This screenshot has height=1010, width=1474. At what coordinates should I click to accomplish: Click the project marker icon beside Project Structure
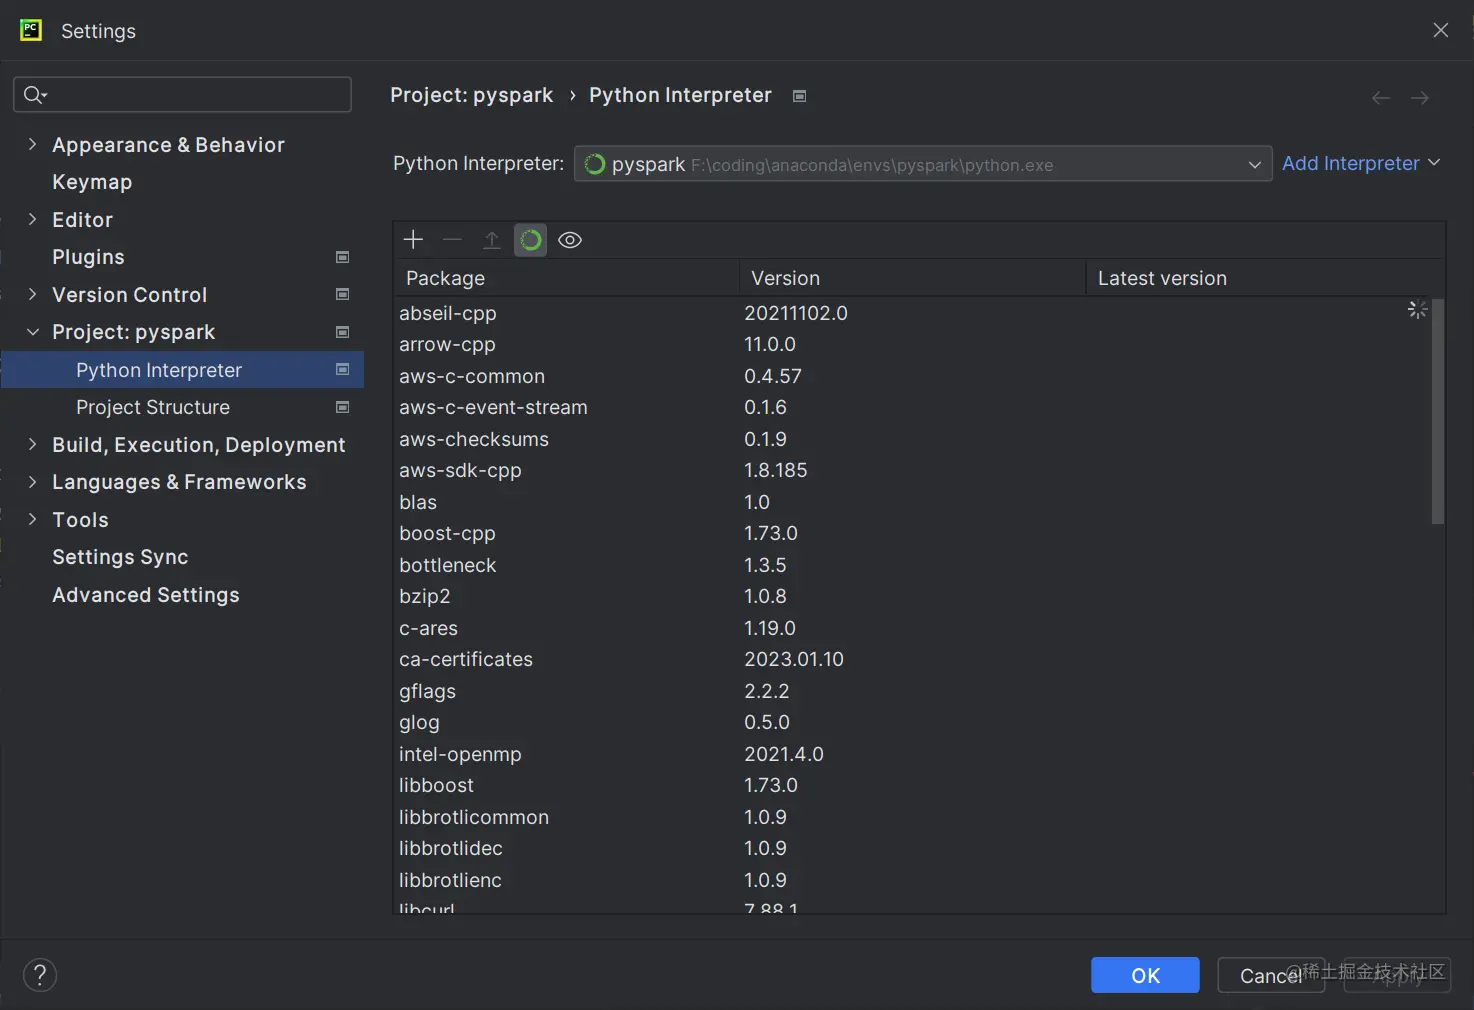[343, 407]
